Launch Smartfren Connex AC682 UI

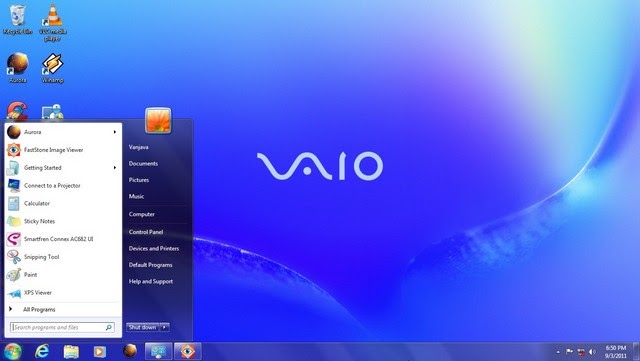click(63, 239)
